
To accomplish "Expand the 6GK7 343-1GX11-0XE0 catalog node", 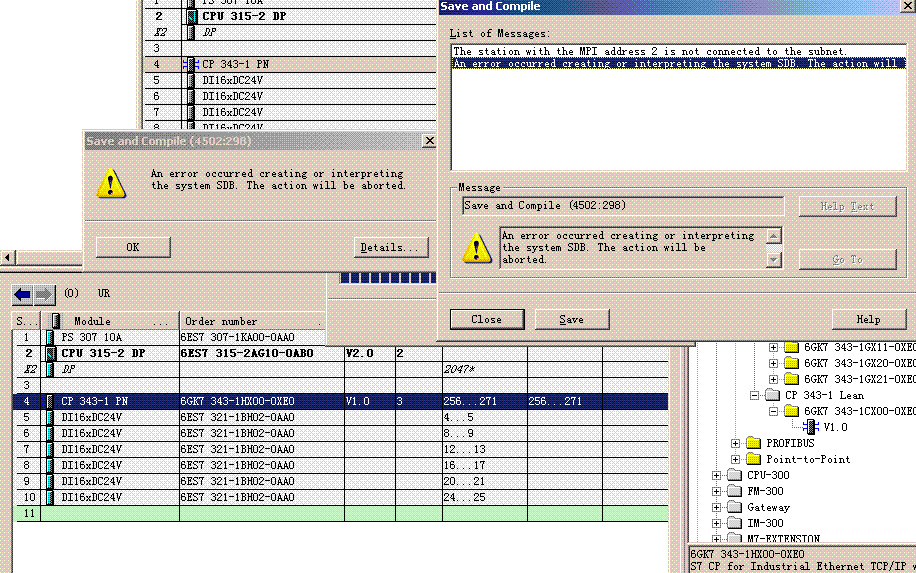I will [773, 348].
